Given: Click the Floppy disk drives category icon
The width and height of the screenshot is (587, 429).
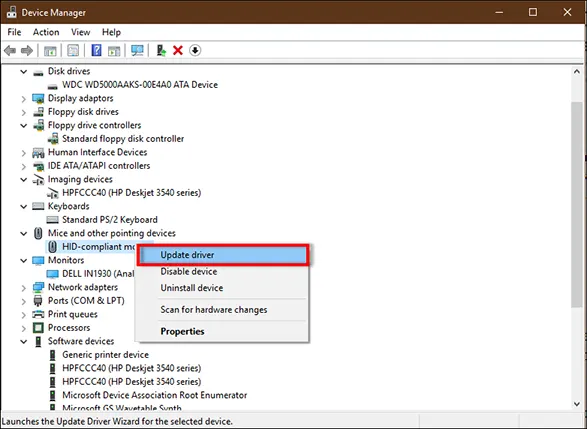Looking at the screenshot, I should tap(38, 112).
